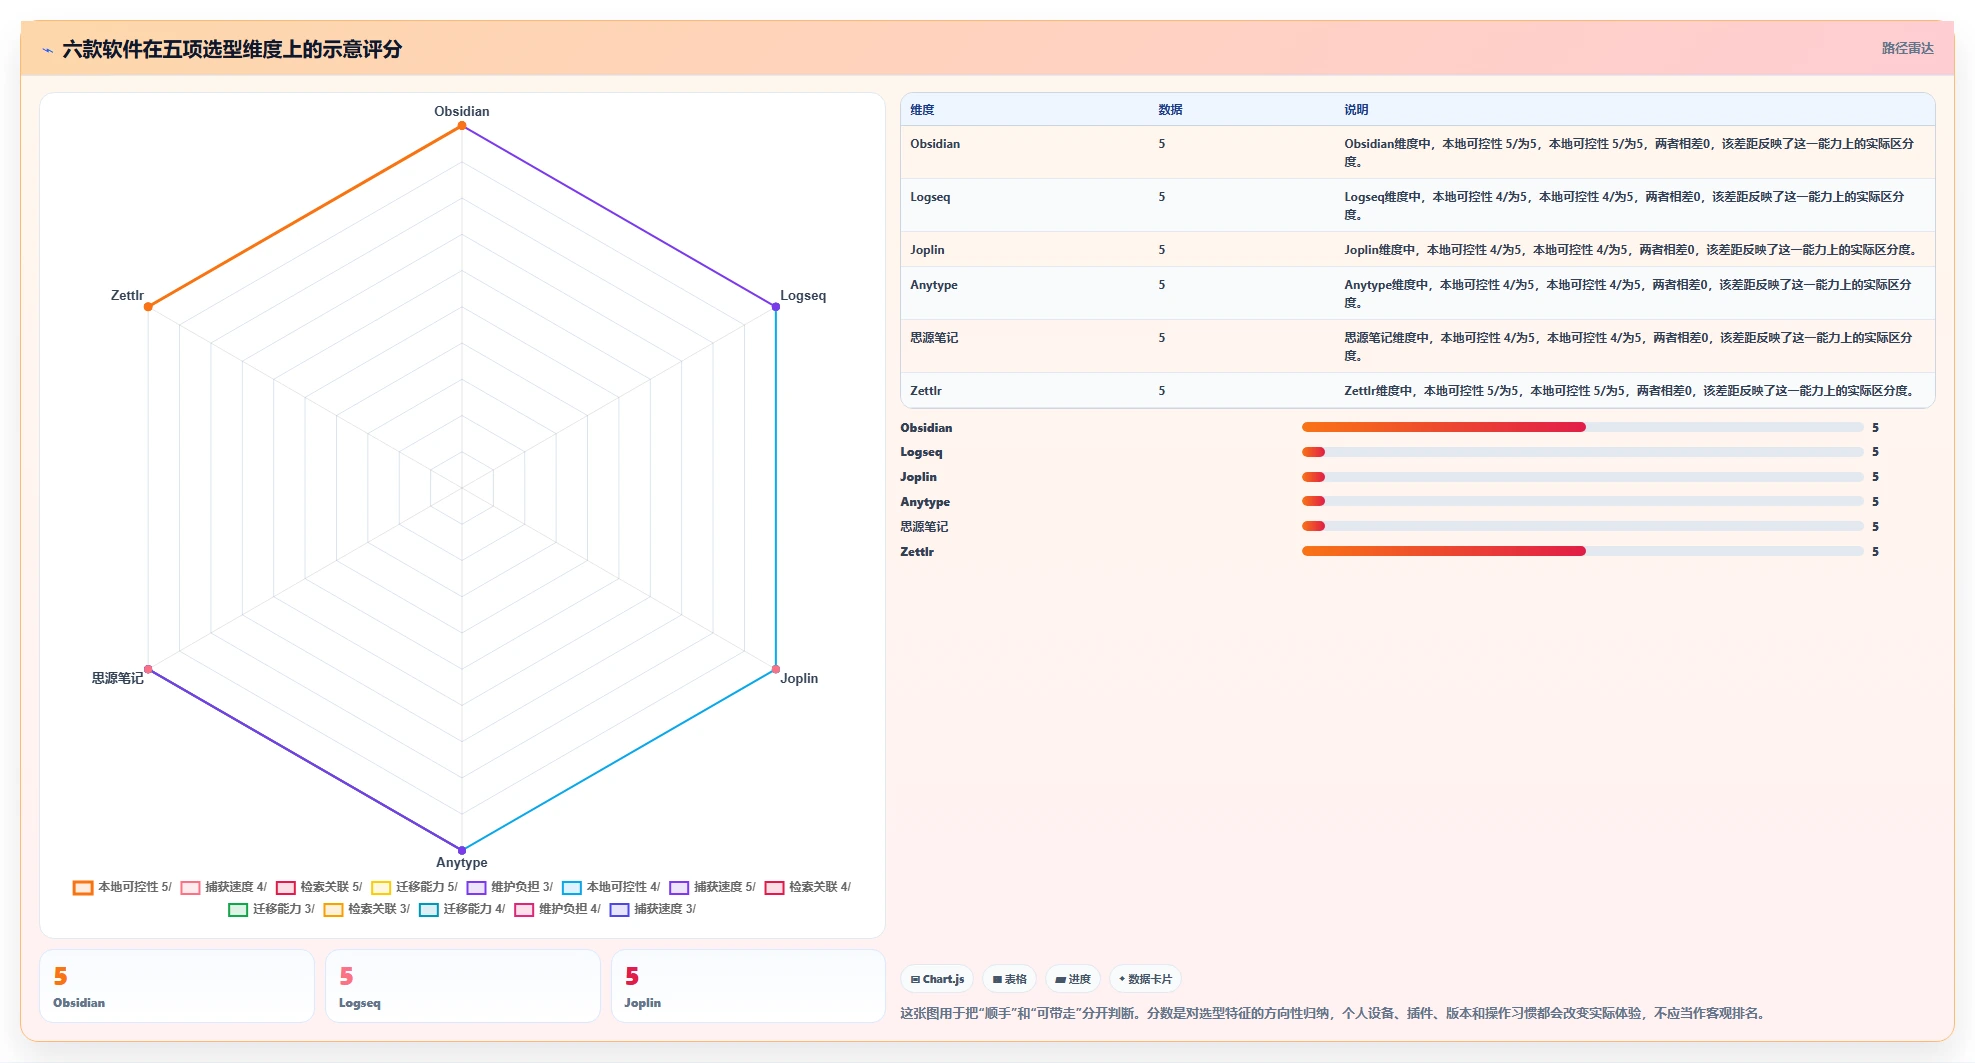
Task: Click the teal swatch for 迁移能力 4/
Action: point(429,909)
